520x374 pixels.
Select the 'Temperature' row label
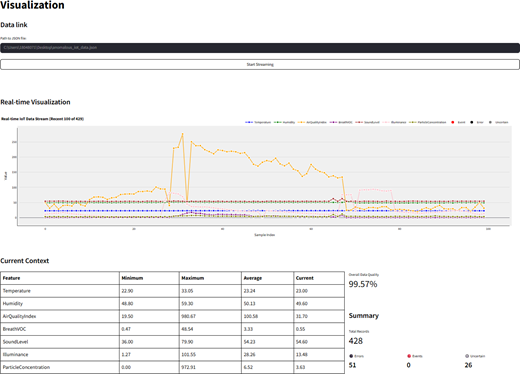[17, 291]
